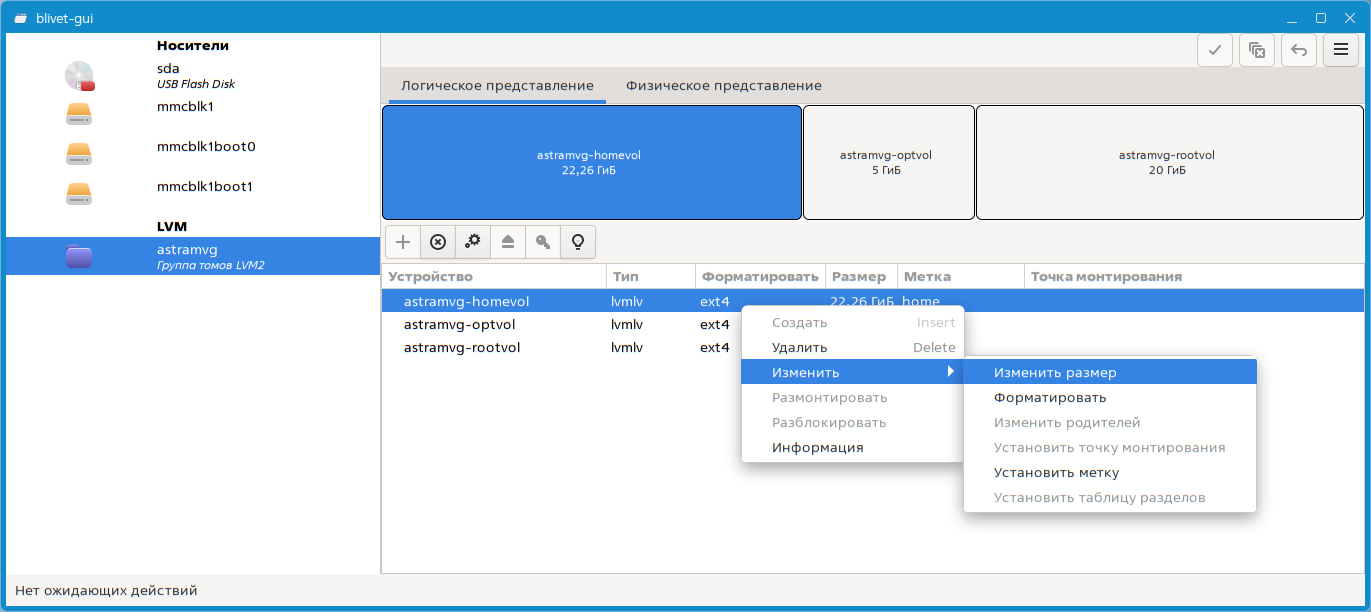Click the delete device toolbar icon
The width and height of the screenshot is (1371, 612).
(438, 242)
